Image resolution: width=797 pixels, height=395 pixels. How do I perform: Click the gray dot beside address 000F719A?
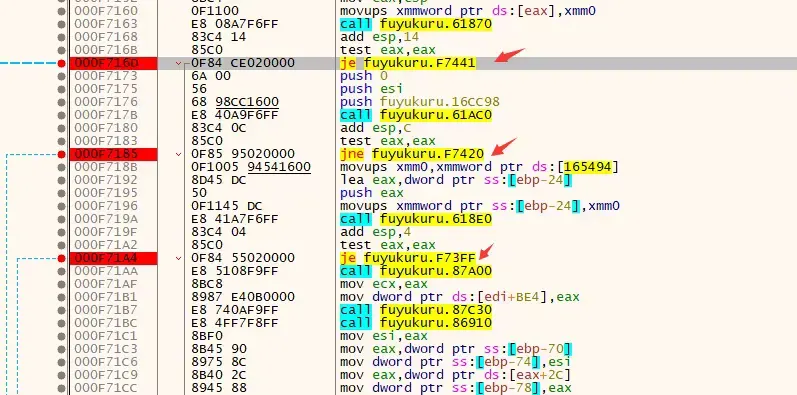coord(62,219)
